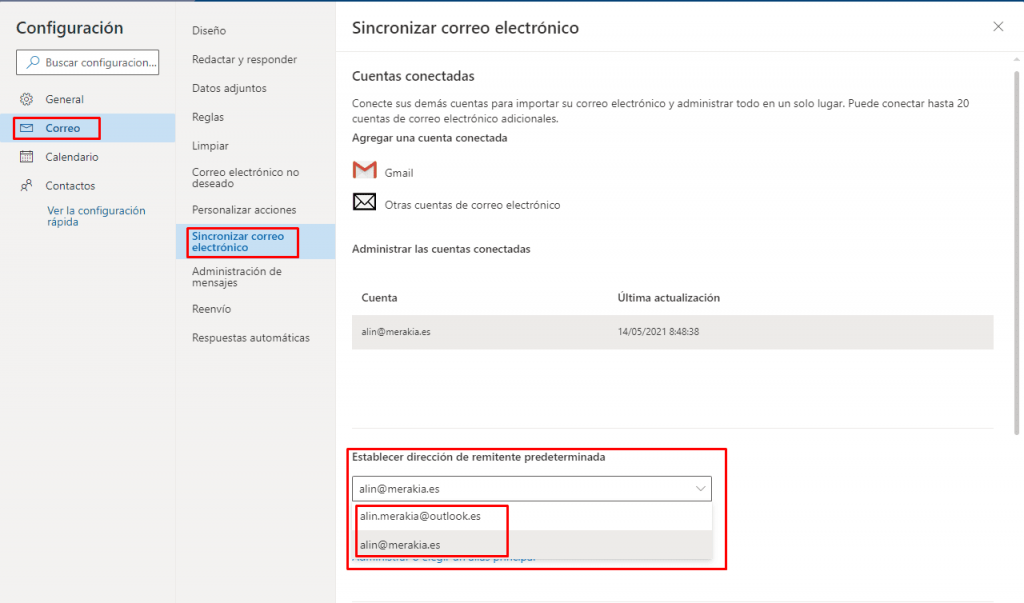The width and height of the screenshot is (1024, 603).
Task: Click the vertical scrollbar on the right
Action: click(1016, 253)
